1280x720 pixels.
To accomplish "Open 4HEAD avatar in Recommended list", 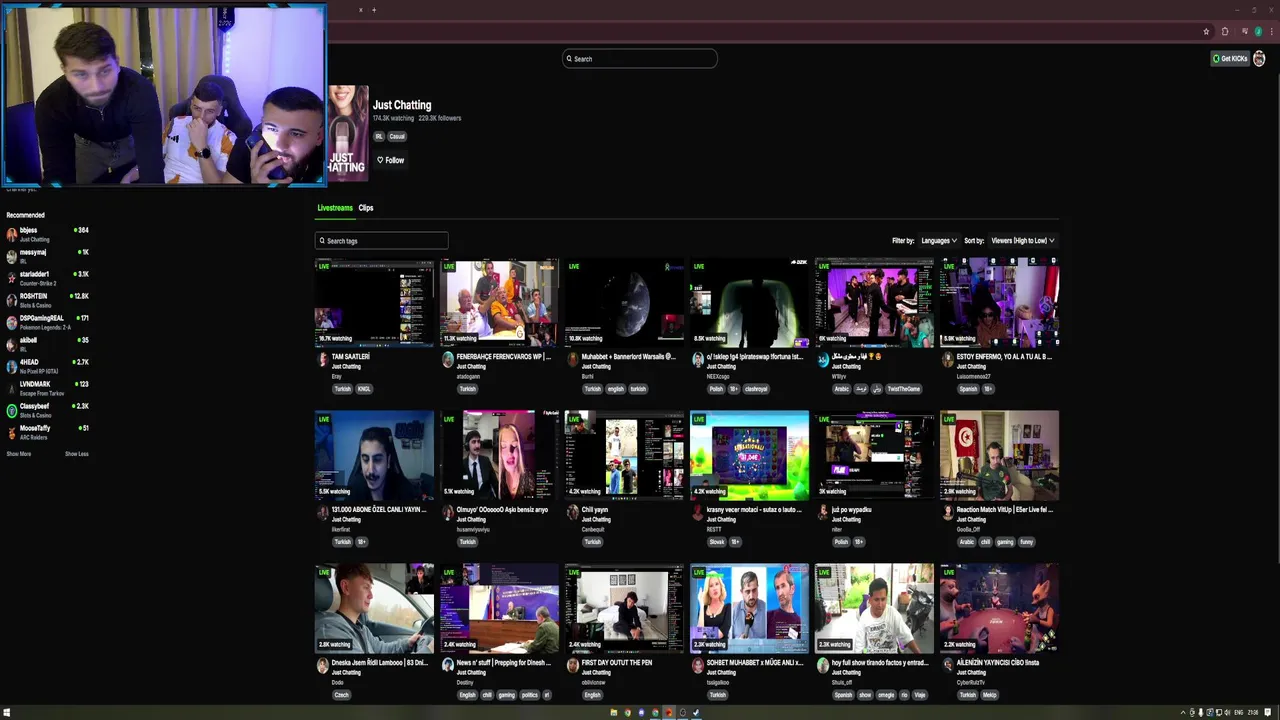I will click(12, 366).
